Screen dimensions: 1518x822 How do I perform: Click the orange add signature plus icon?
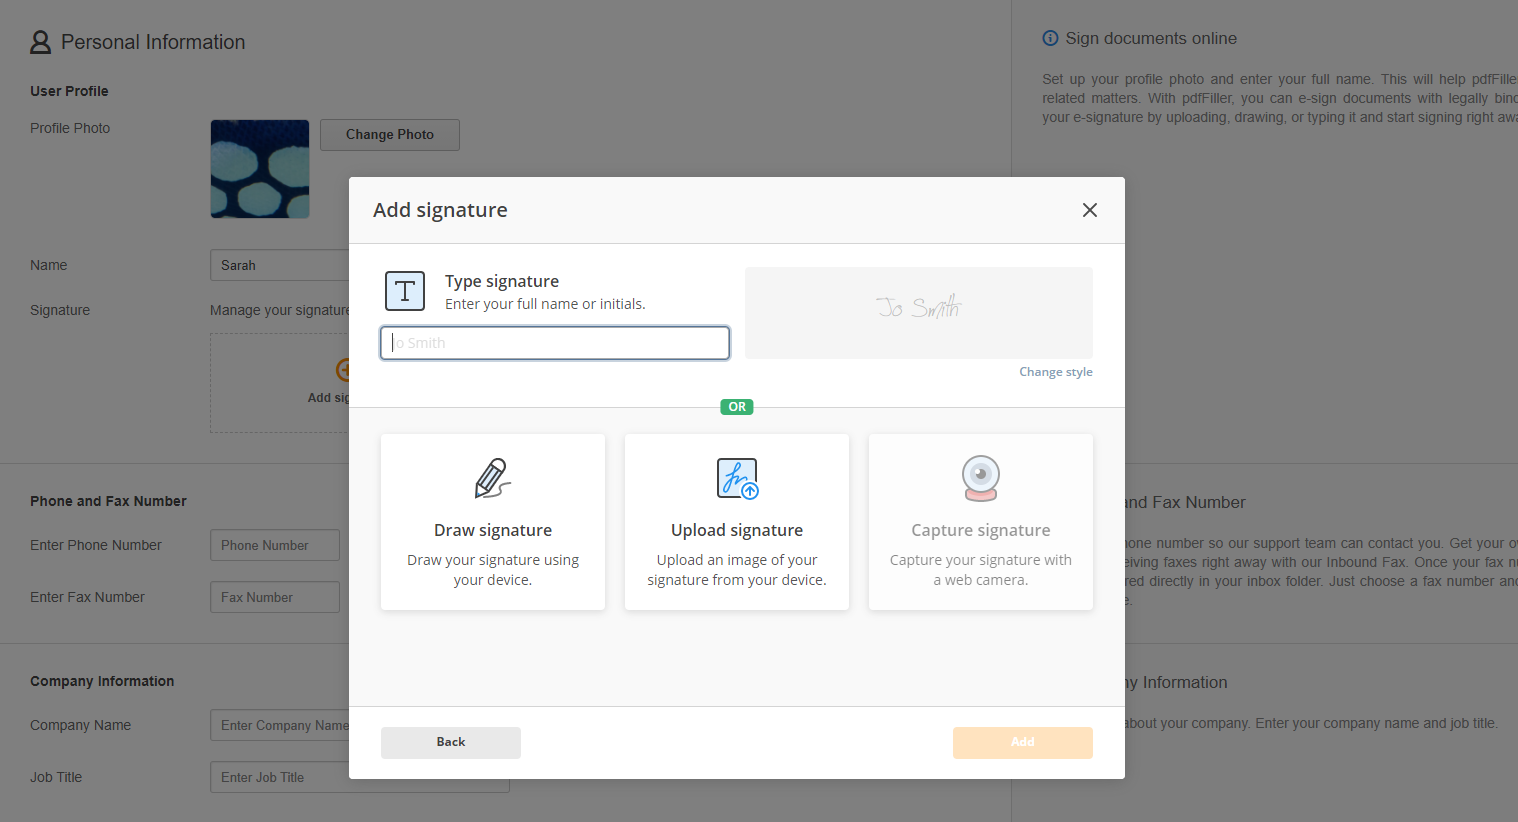[x=342, y=370]
